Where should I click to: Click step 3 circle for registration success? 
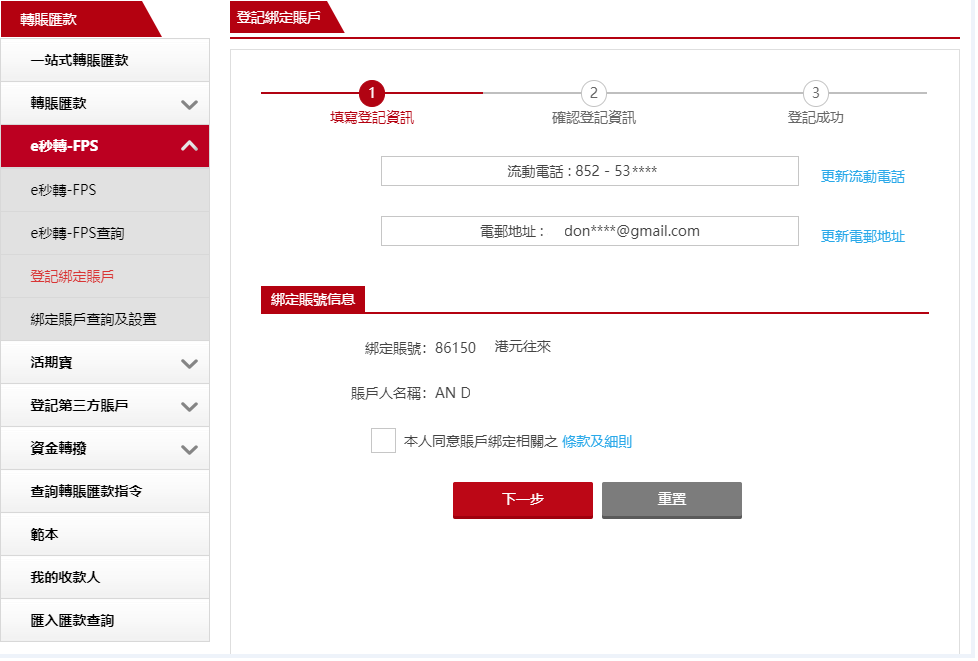click(x=815, y=93)
